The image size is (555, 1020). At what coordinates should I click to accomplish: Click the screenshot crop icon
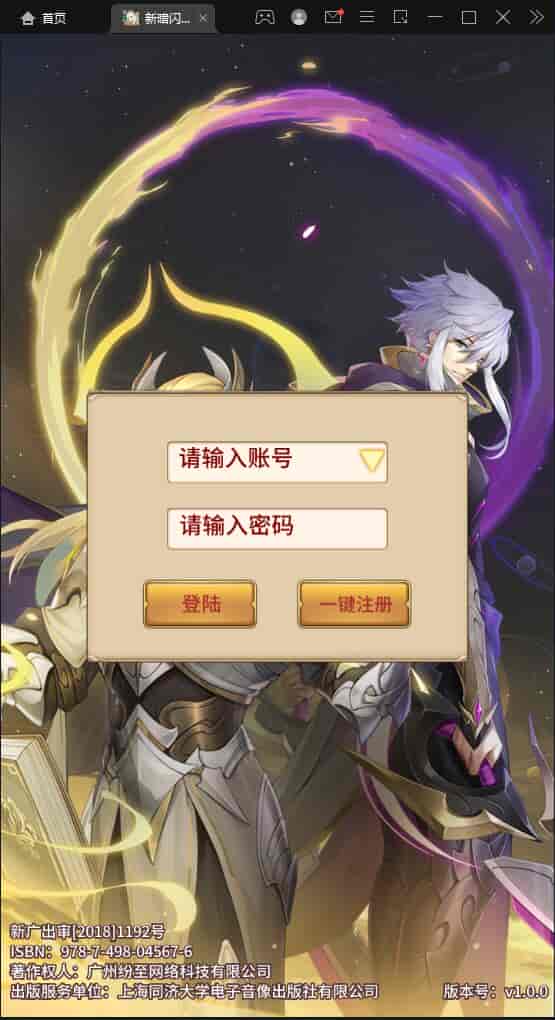(401, 17)
